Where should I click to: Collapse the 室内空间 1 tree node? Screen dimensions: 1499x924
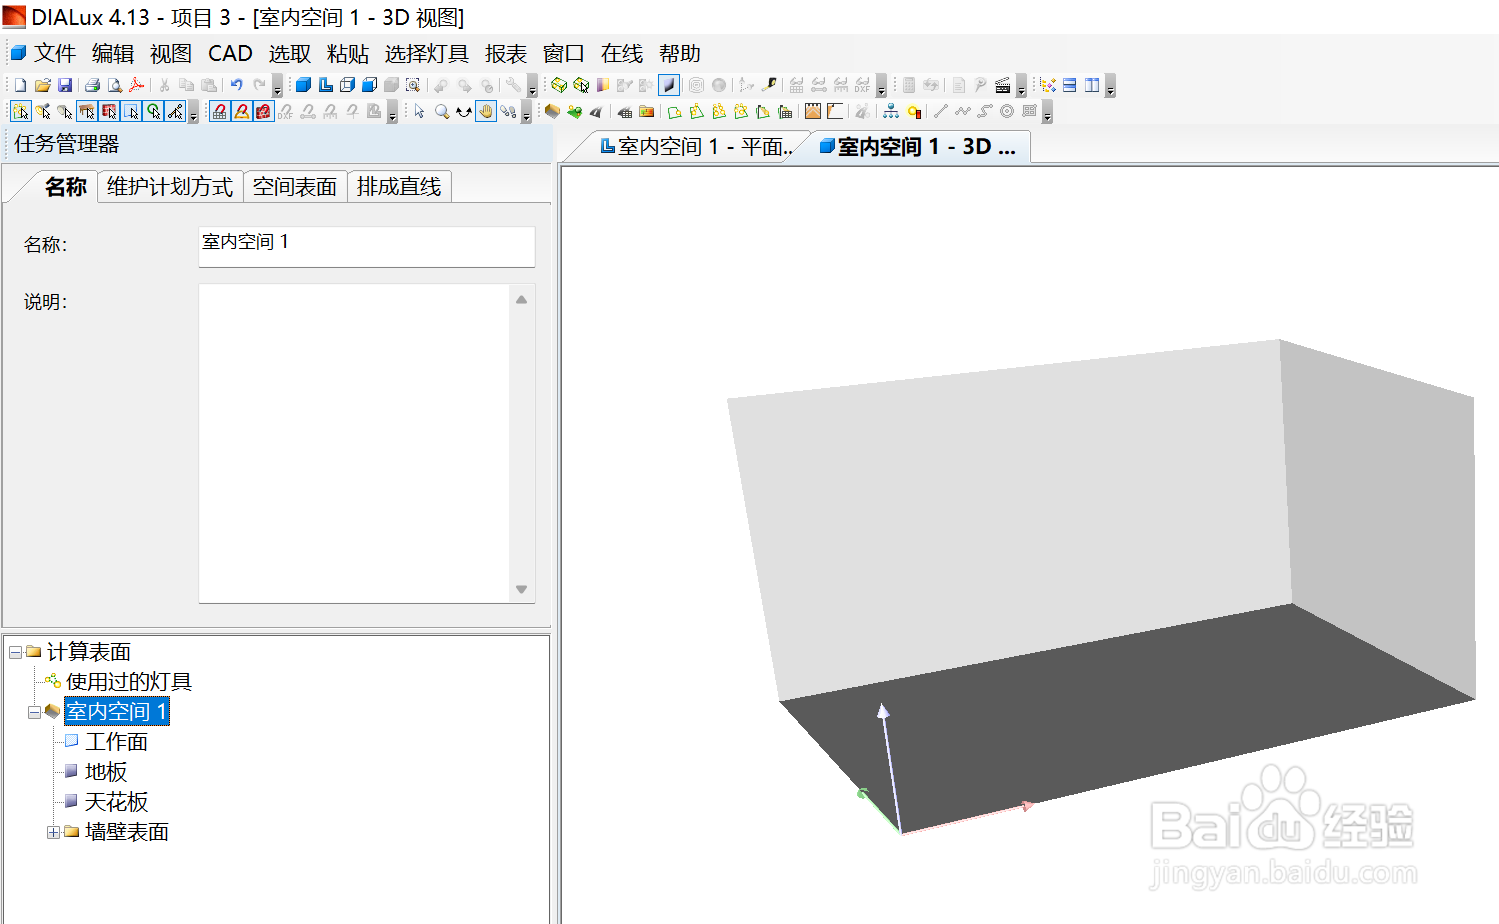coord(34,712)
